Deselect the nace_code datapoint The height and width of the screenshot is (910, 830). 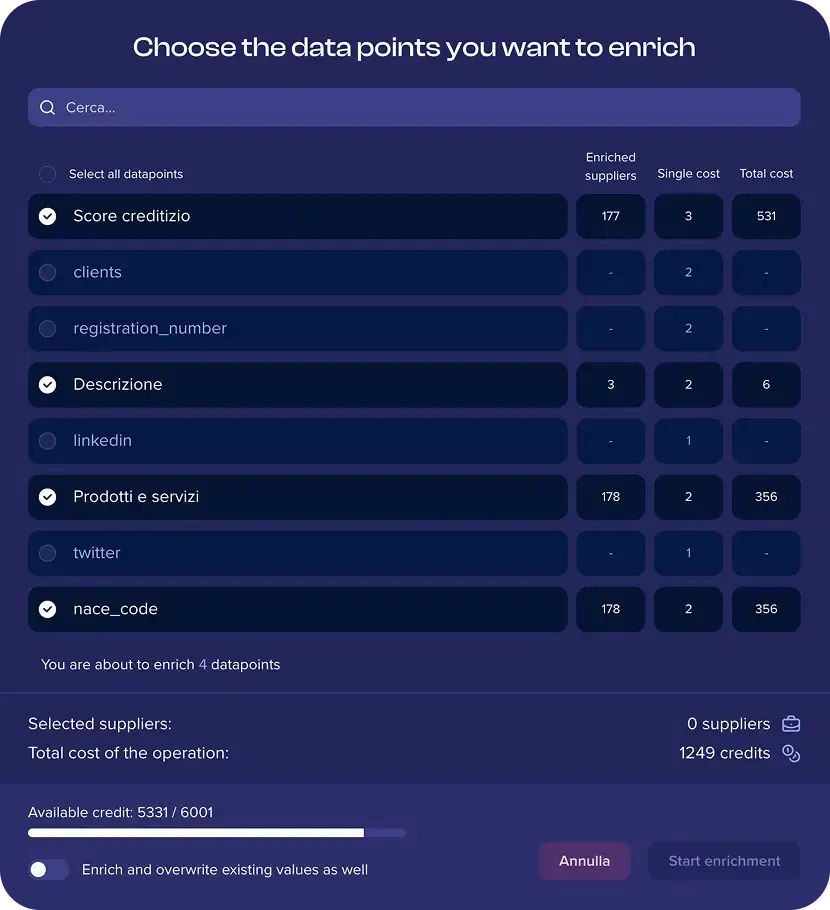pos(47,609)
